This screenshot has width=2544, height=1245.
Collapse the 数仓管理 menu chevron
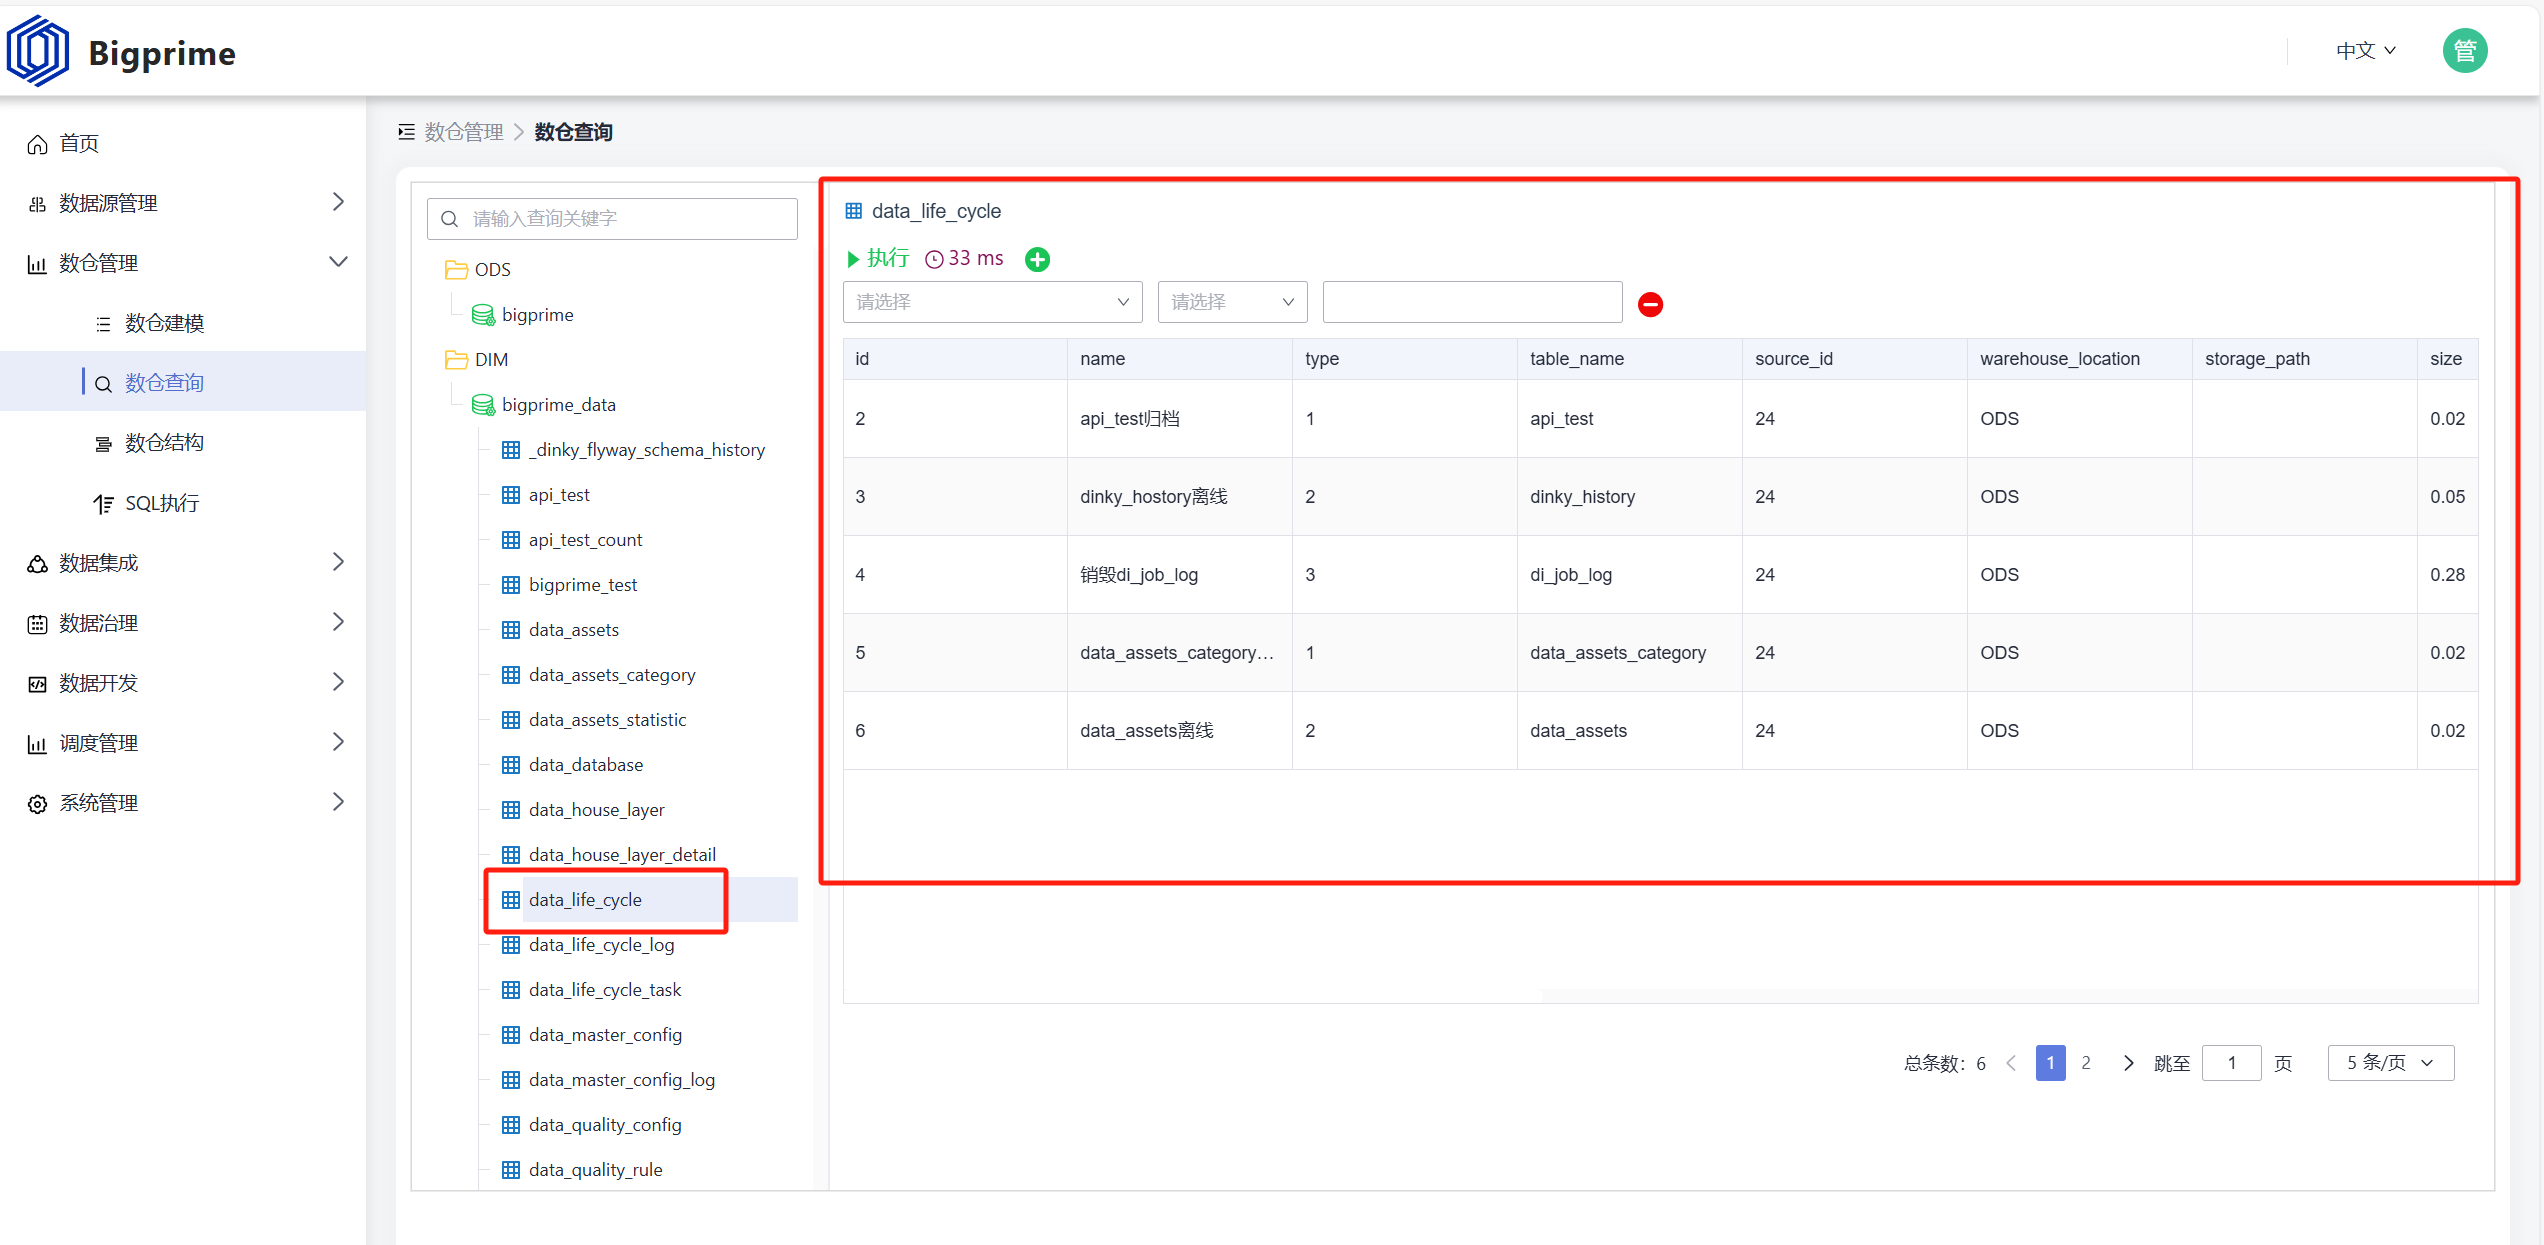[338, 262]
